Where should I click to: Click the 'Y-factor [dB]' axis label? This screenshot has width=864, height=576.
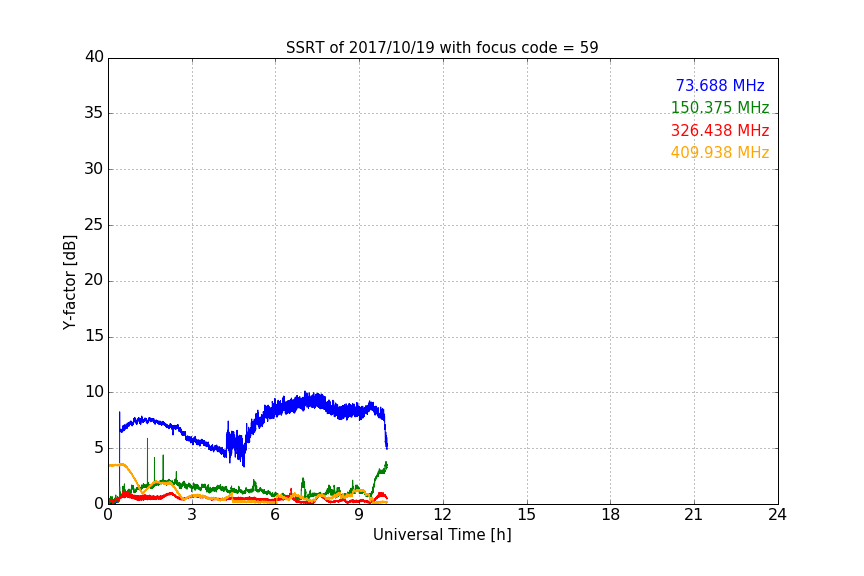[69, 282]
